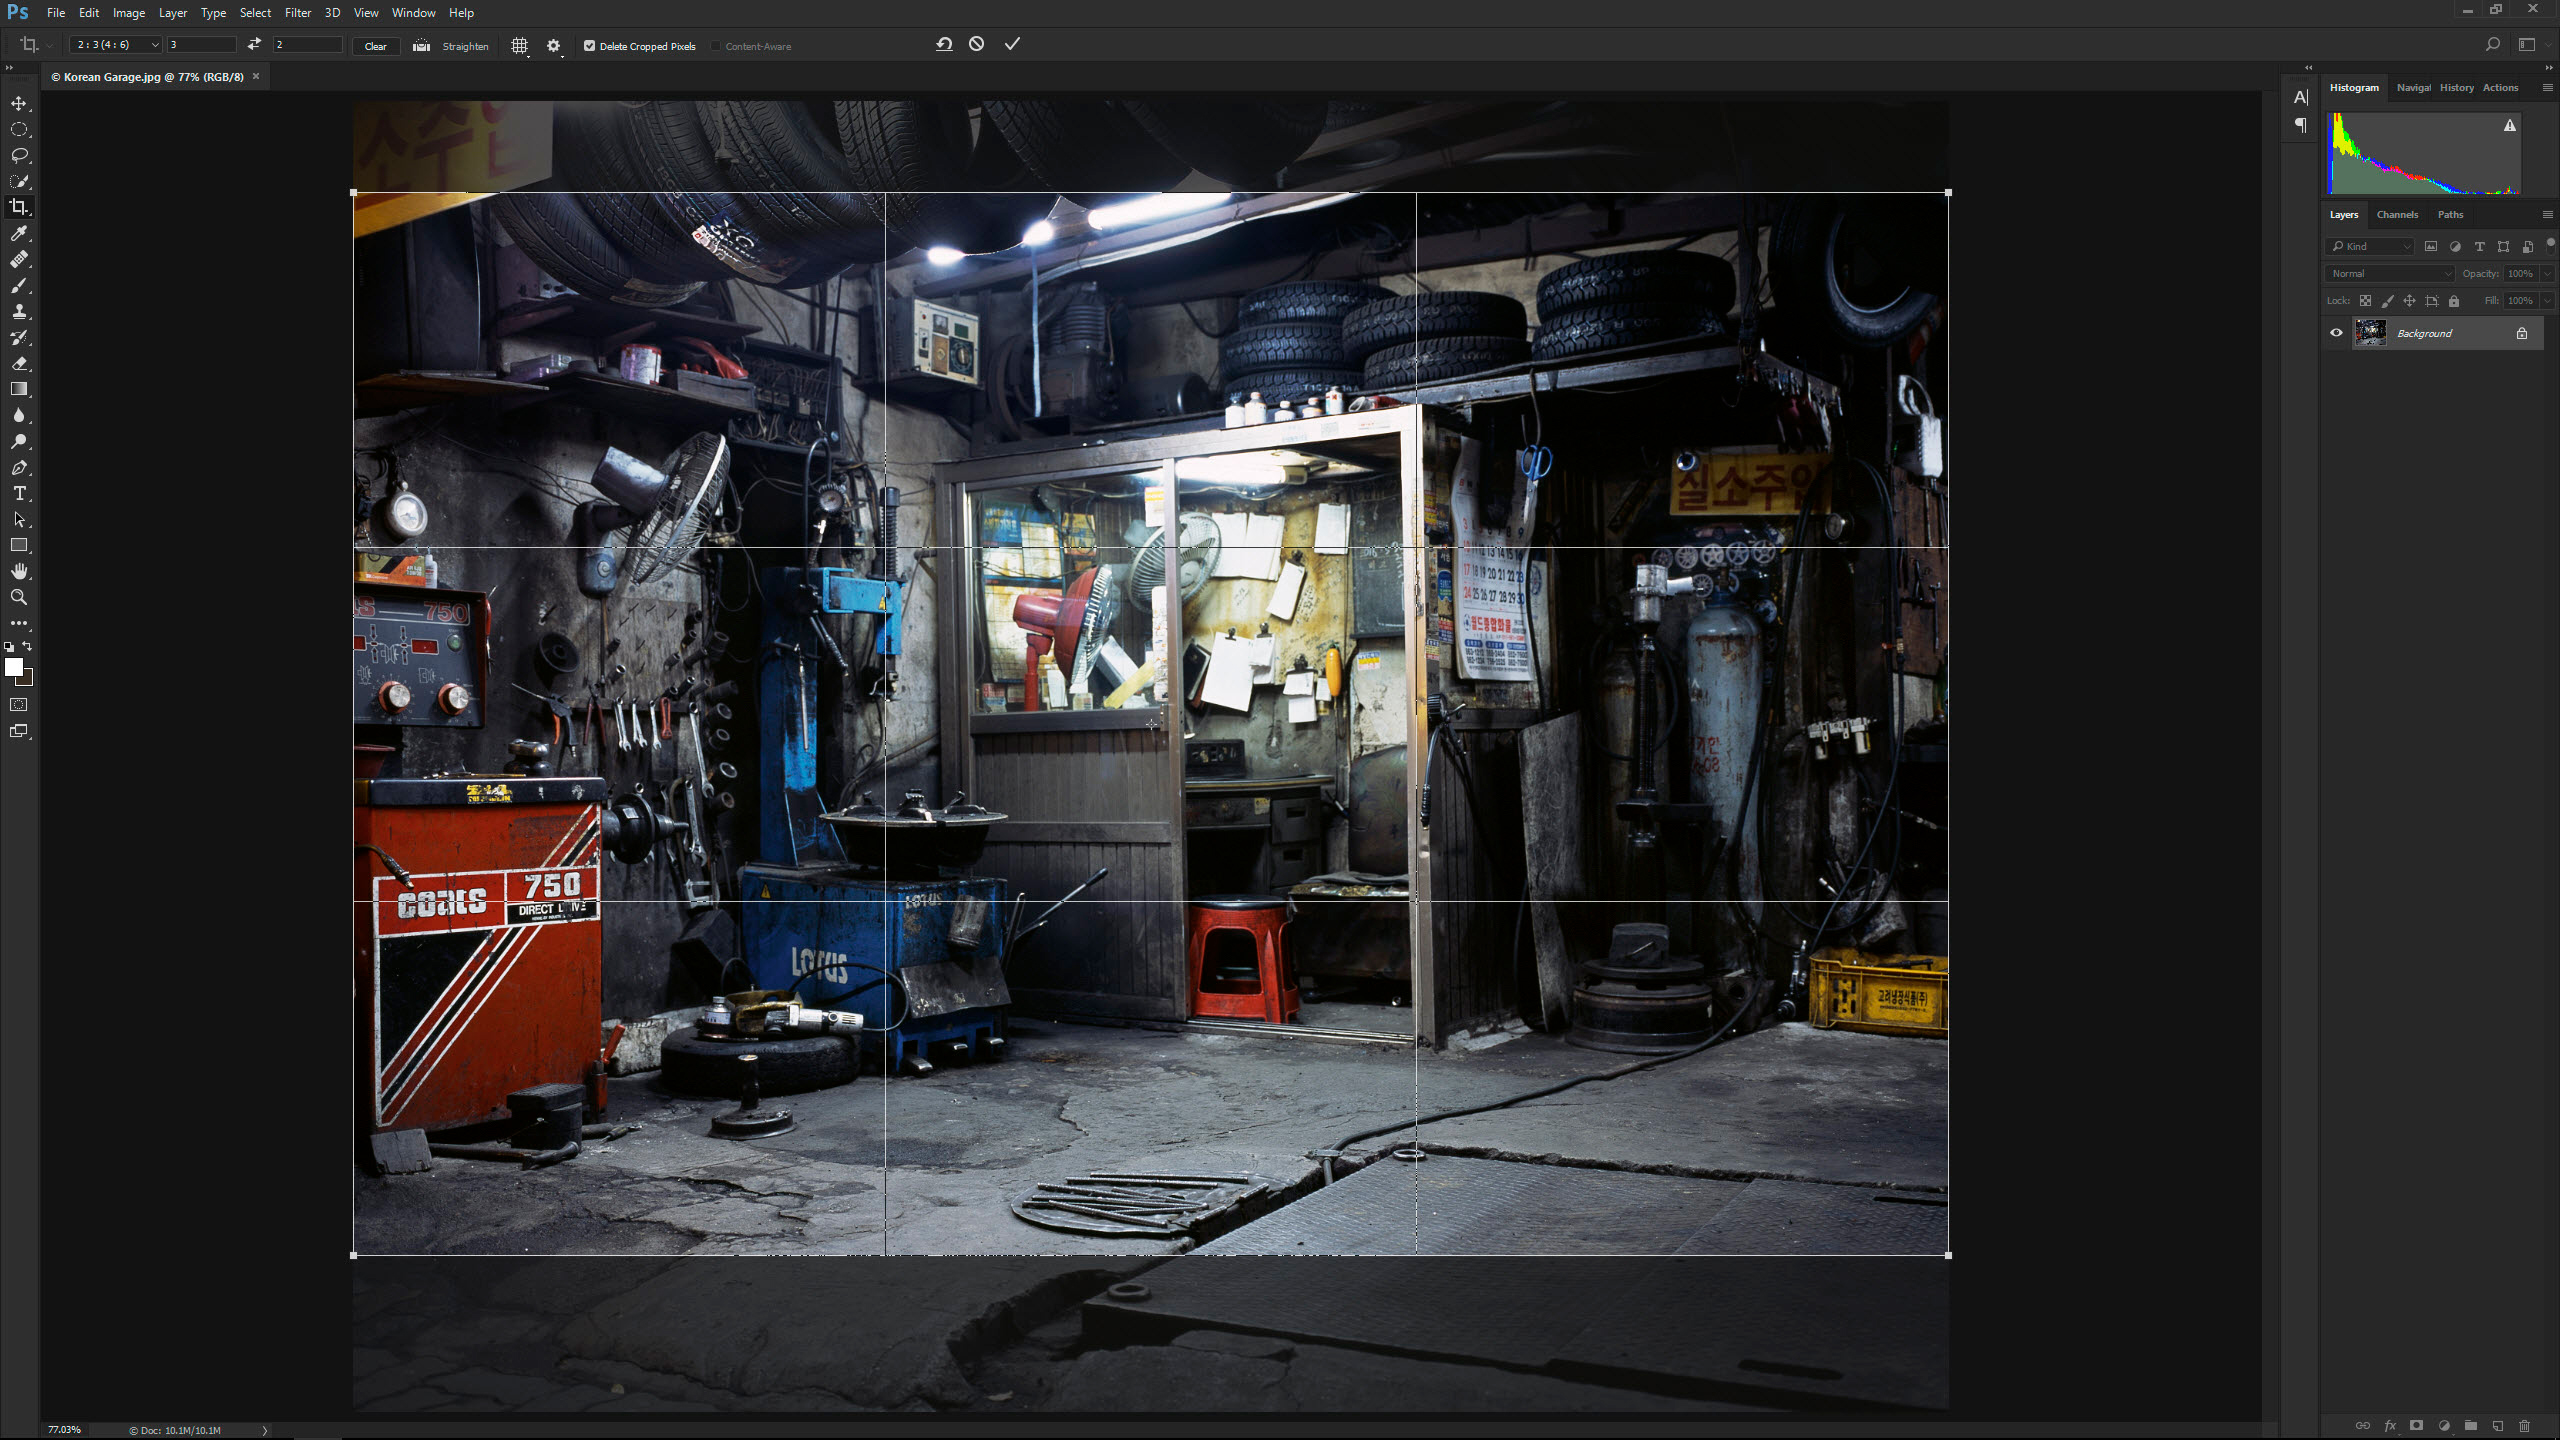Open the crop ratio preset dropdown
Image resolution: width=2560 pixels, height=1440 pixels.
[116, 45]
